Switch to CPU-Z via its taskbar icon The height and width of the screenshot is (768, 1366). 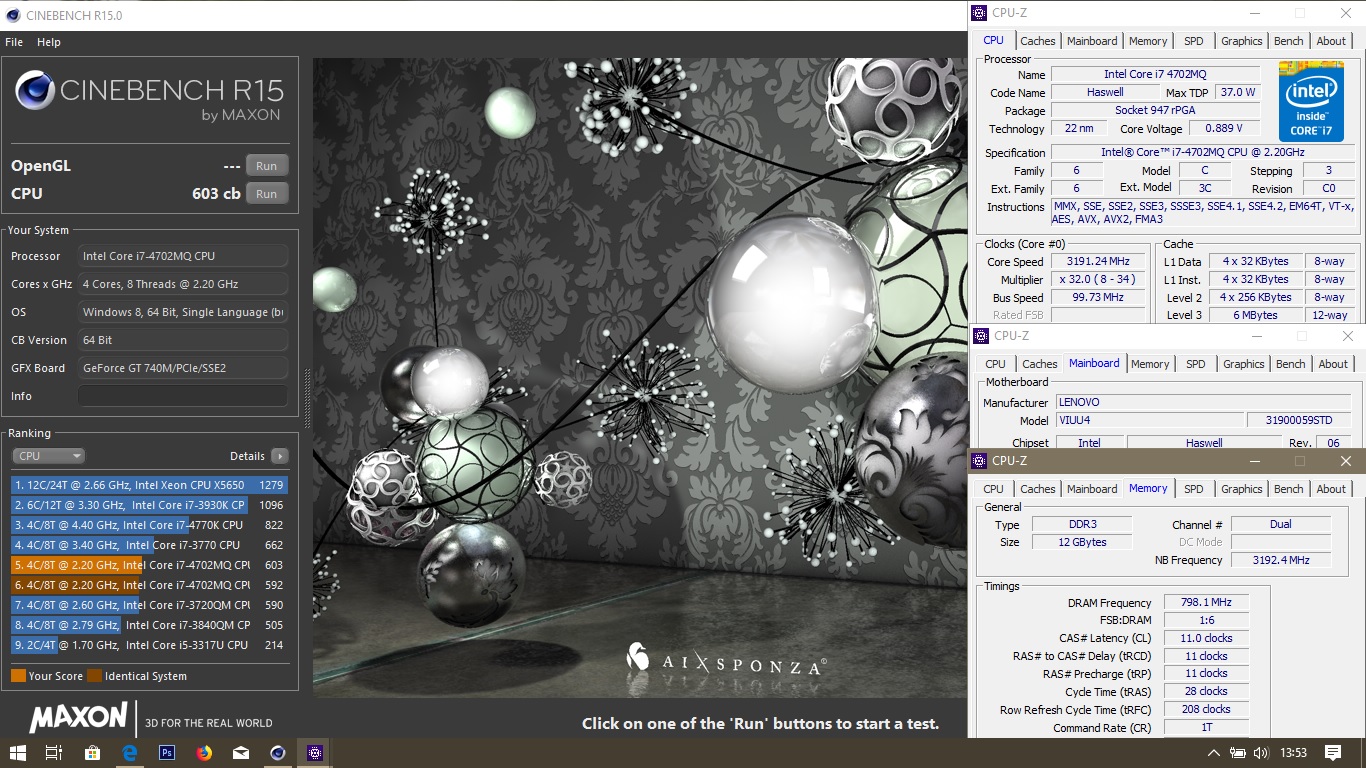(x=315, y=753)
